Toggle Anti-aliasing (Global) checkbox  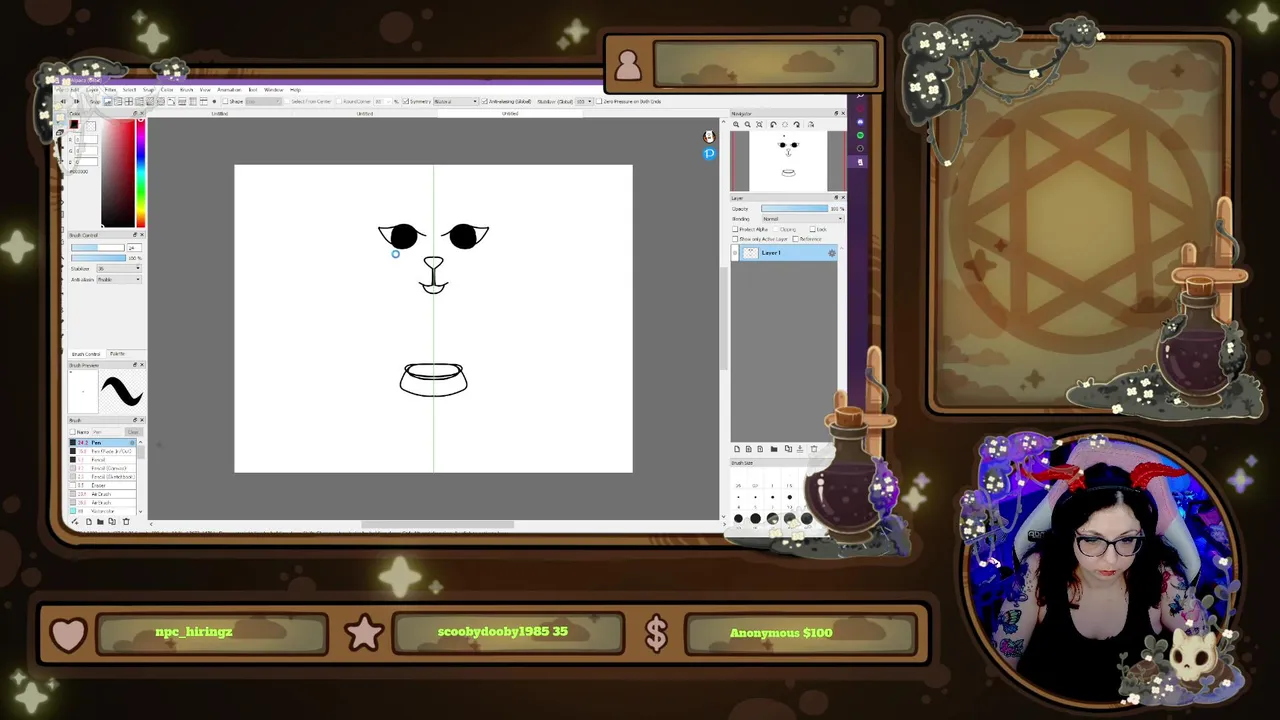(485, 101)
